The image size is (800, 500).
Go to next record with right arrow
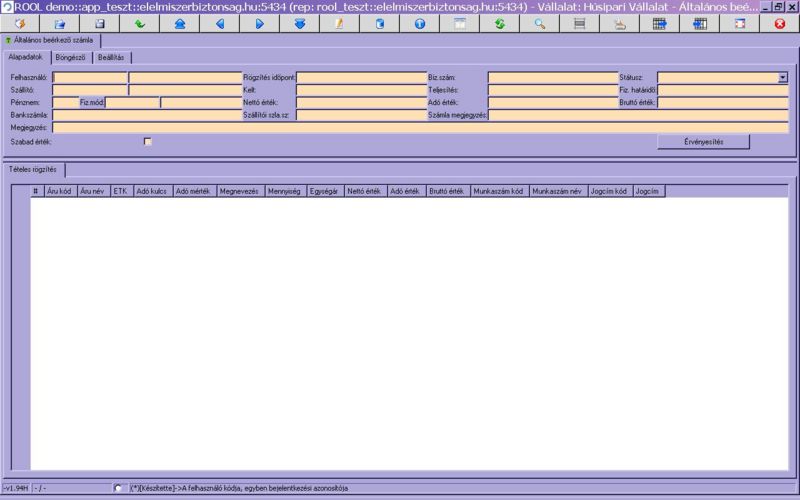click(259, 23)
